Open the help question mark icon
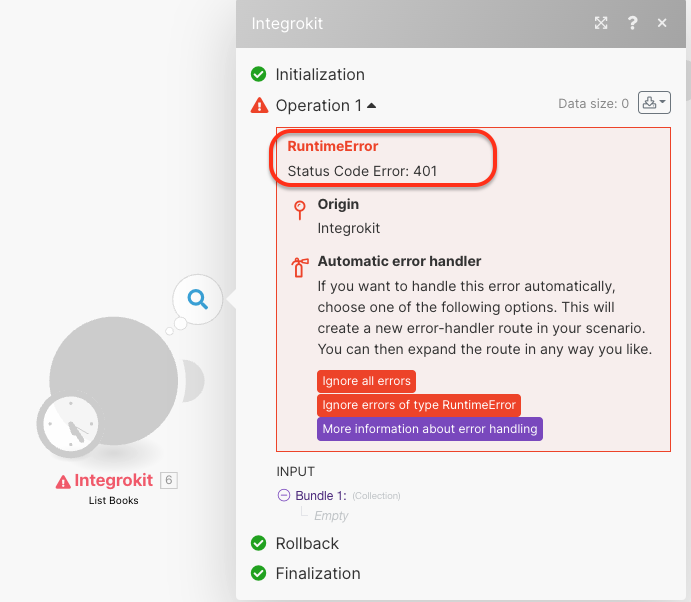This screenshot has width=691, height=602. tap(632, 23)
